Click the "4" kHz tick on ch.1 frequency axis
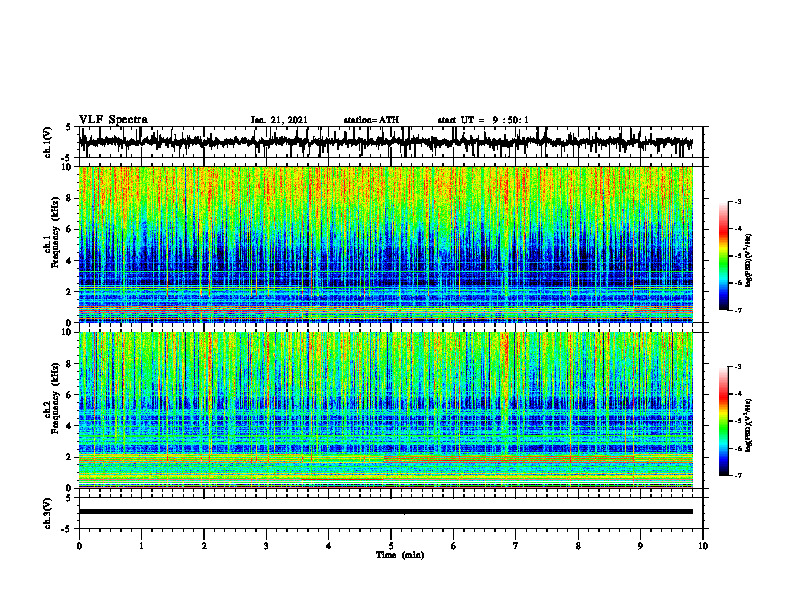 [x=69, y=261]
